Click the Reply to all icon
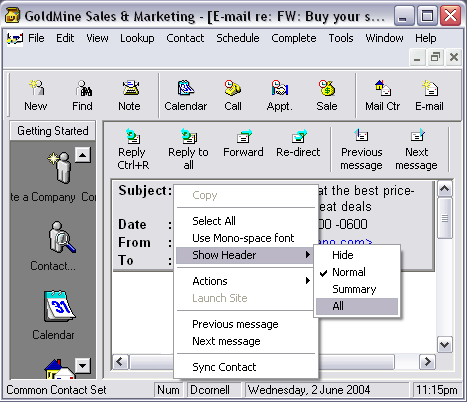Viewport: 467px width, 402px height. [x=188, y=149]
